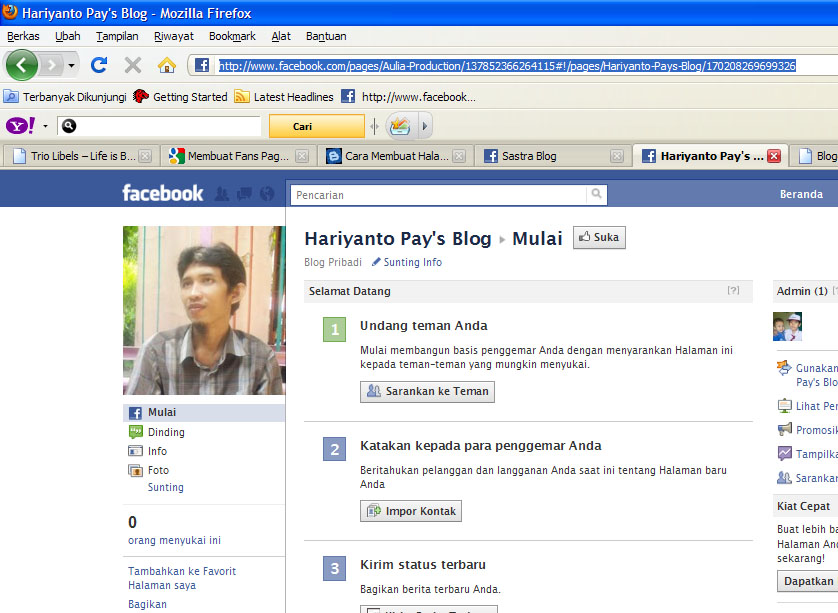The height and width of the screenshot is (613, 838).
Task: Click the Yahoo toolbar search field
Action: (x=159, y=126)
